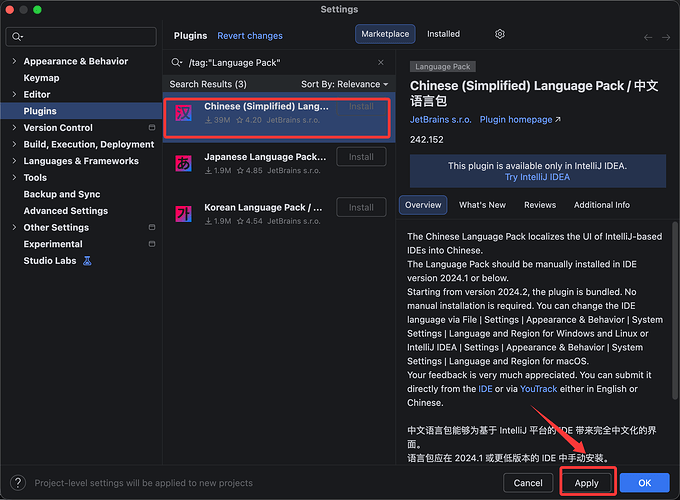Switch to the Installed tab
680x500 pixels.
(x=443, y=34)
